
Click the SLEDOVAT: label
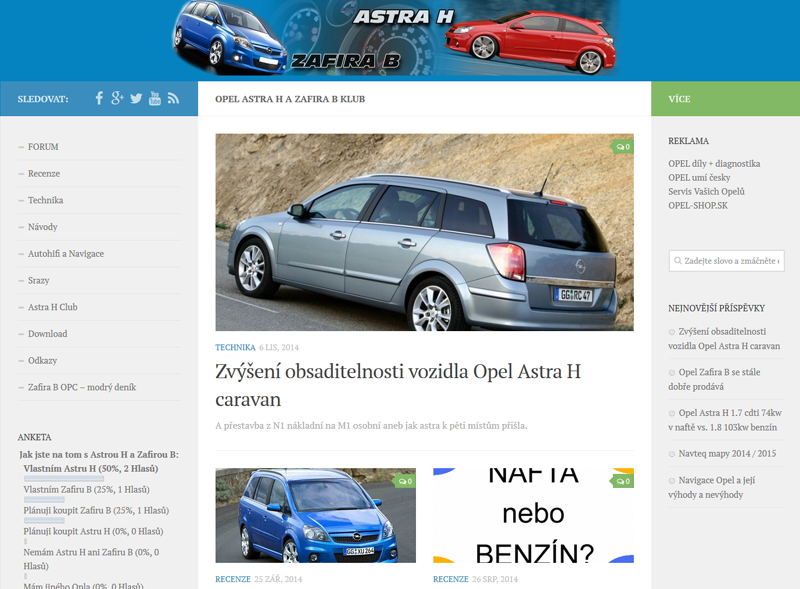[x=43, y=99]
